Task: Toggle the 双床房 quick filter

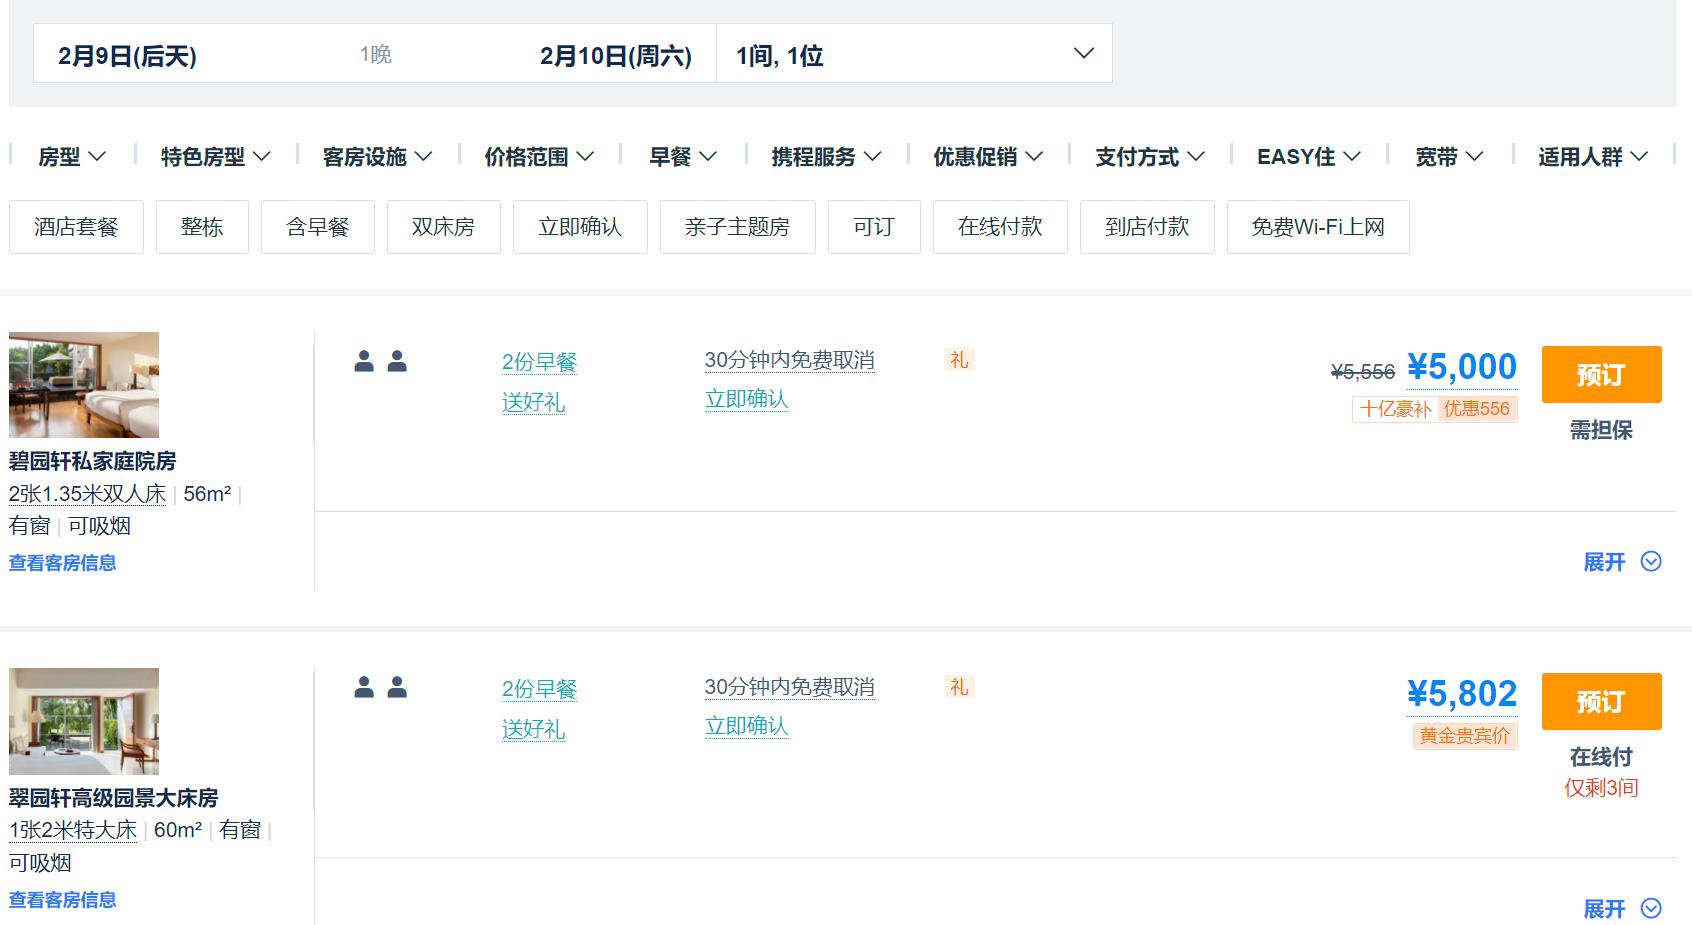Action: (443, 227)
